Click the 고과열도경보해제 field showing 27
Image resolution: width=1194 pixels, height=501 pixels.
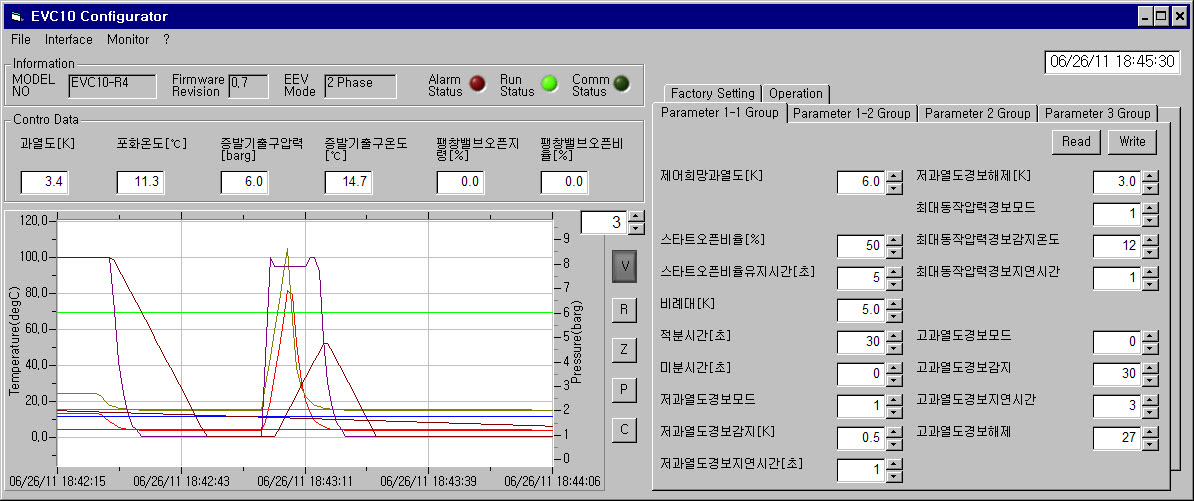click(x=1118, y=438)
